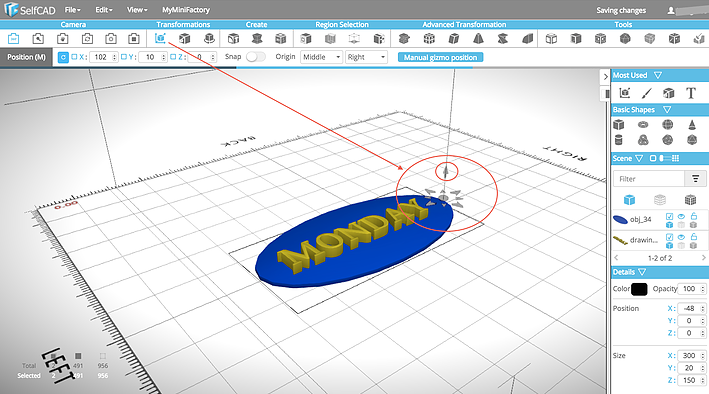The width and height of the screenshot is (709, 394).
Task: Click the first Create section tool icon
Action: click(233, 38)
